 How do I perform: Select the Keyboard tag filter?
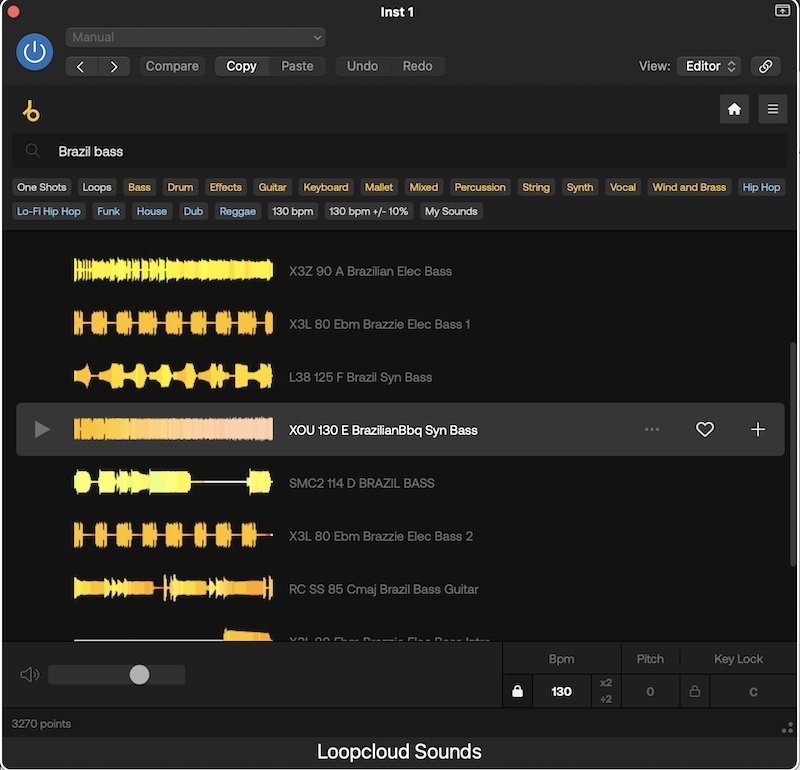[x=326, y=187]
